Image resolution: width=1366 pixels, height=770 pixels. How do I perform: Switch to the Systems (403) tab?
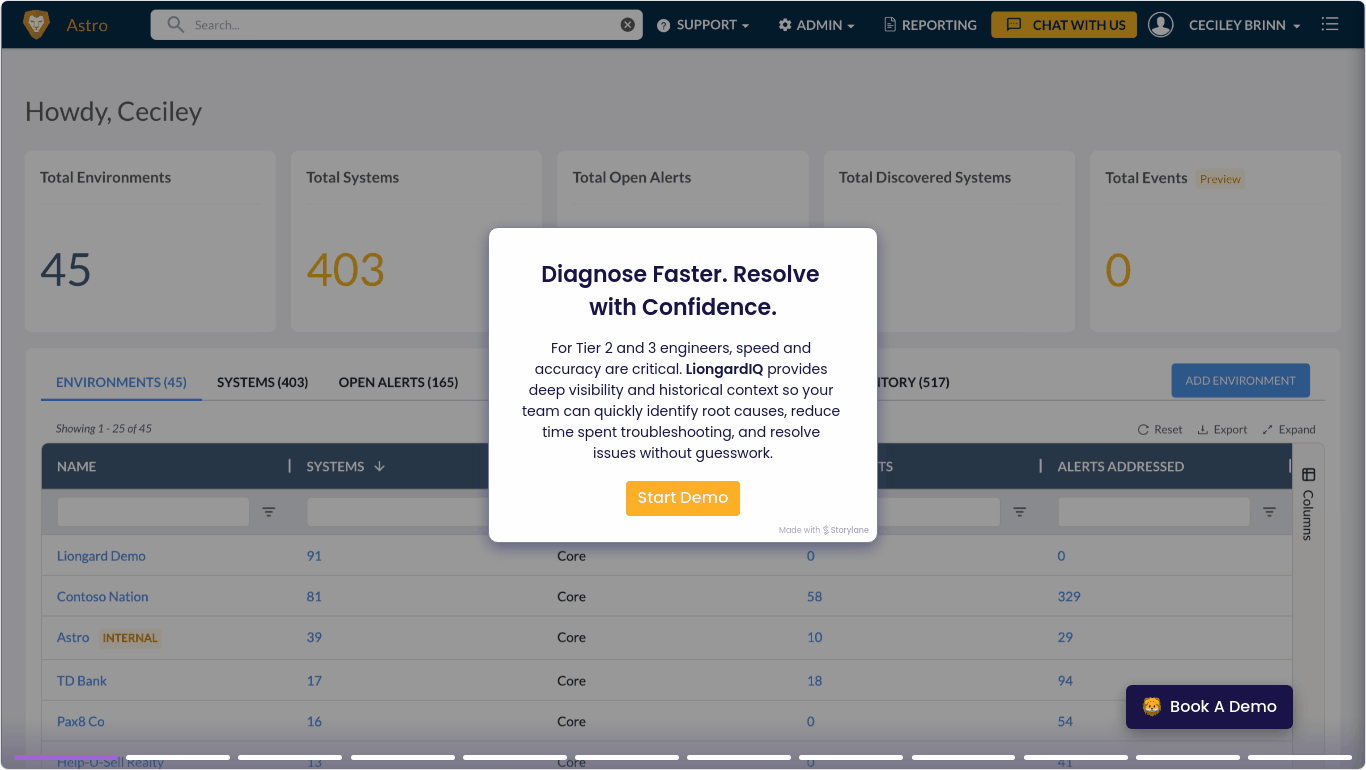click(x=262, y=382)
